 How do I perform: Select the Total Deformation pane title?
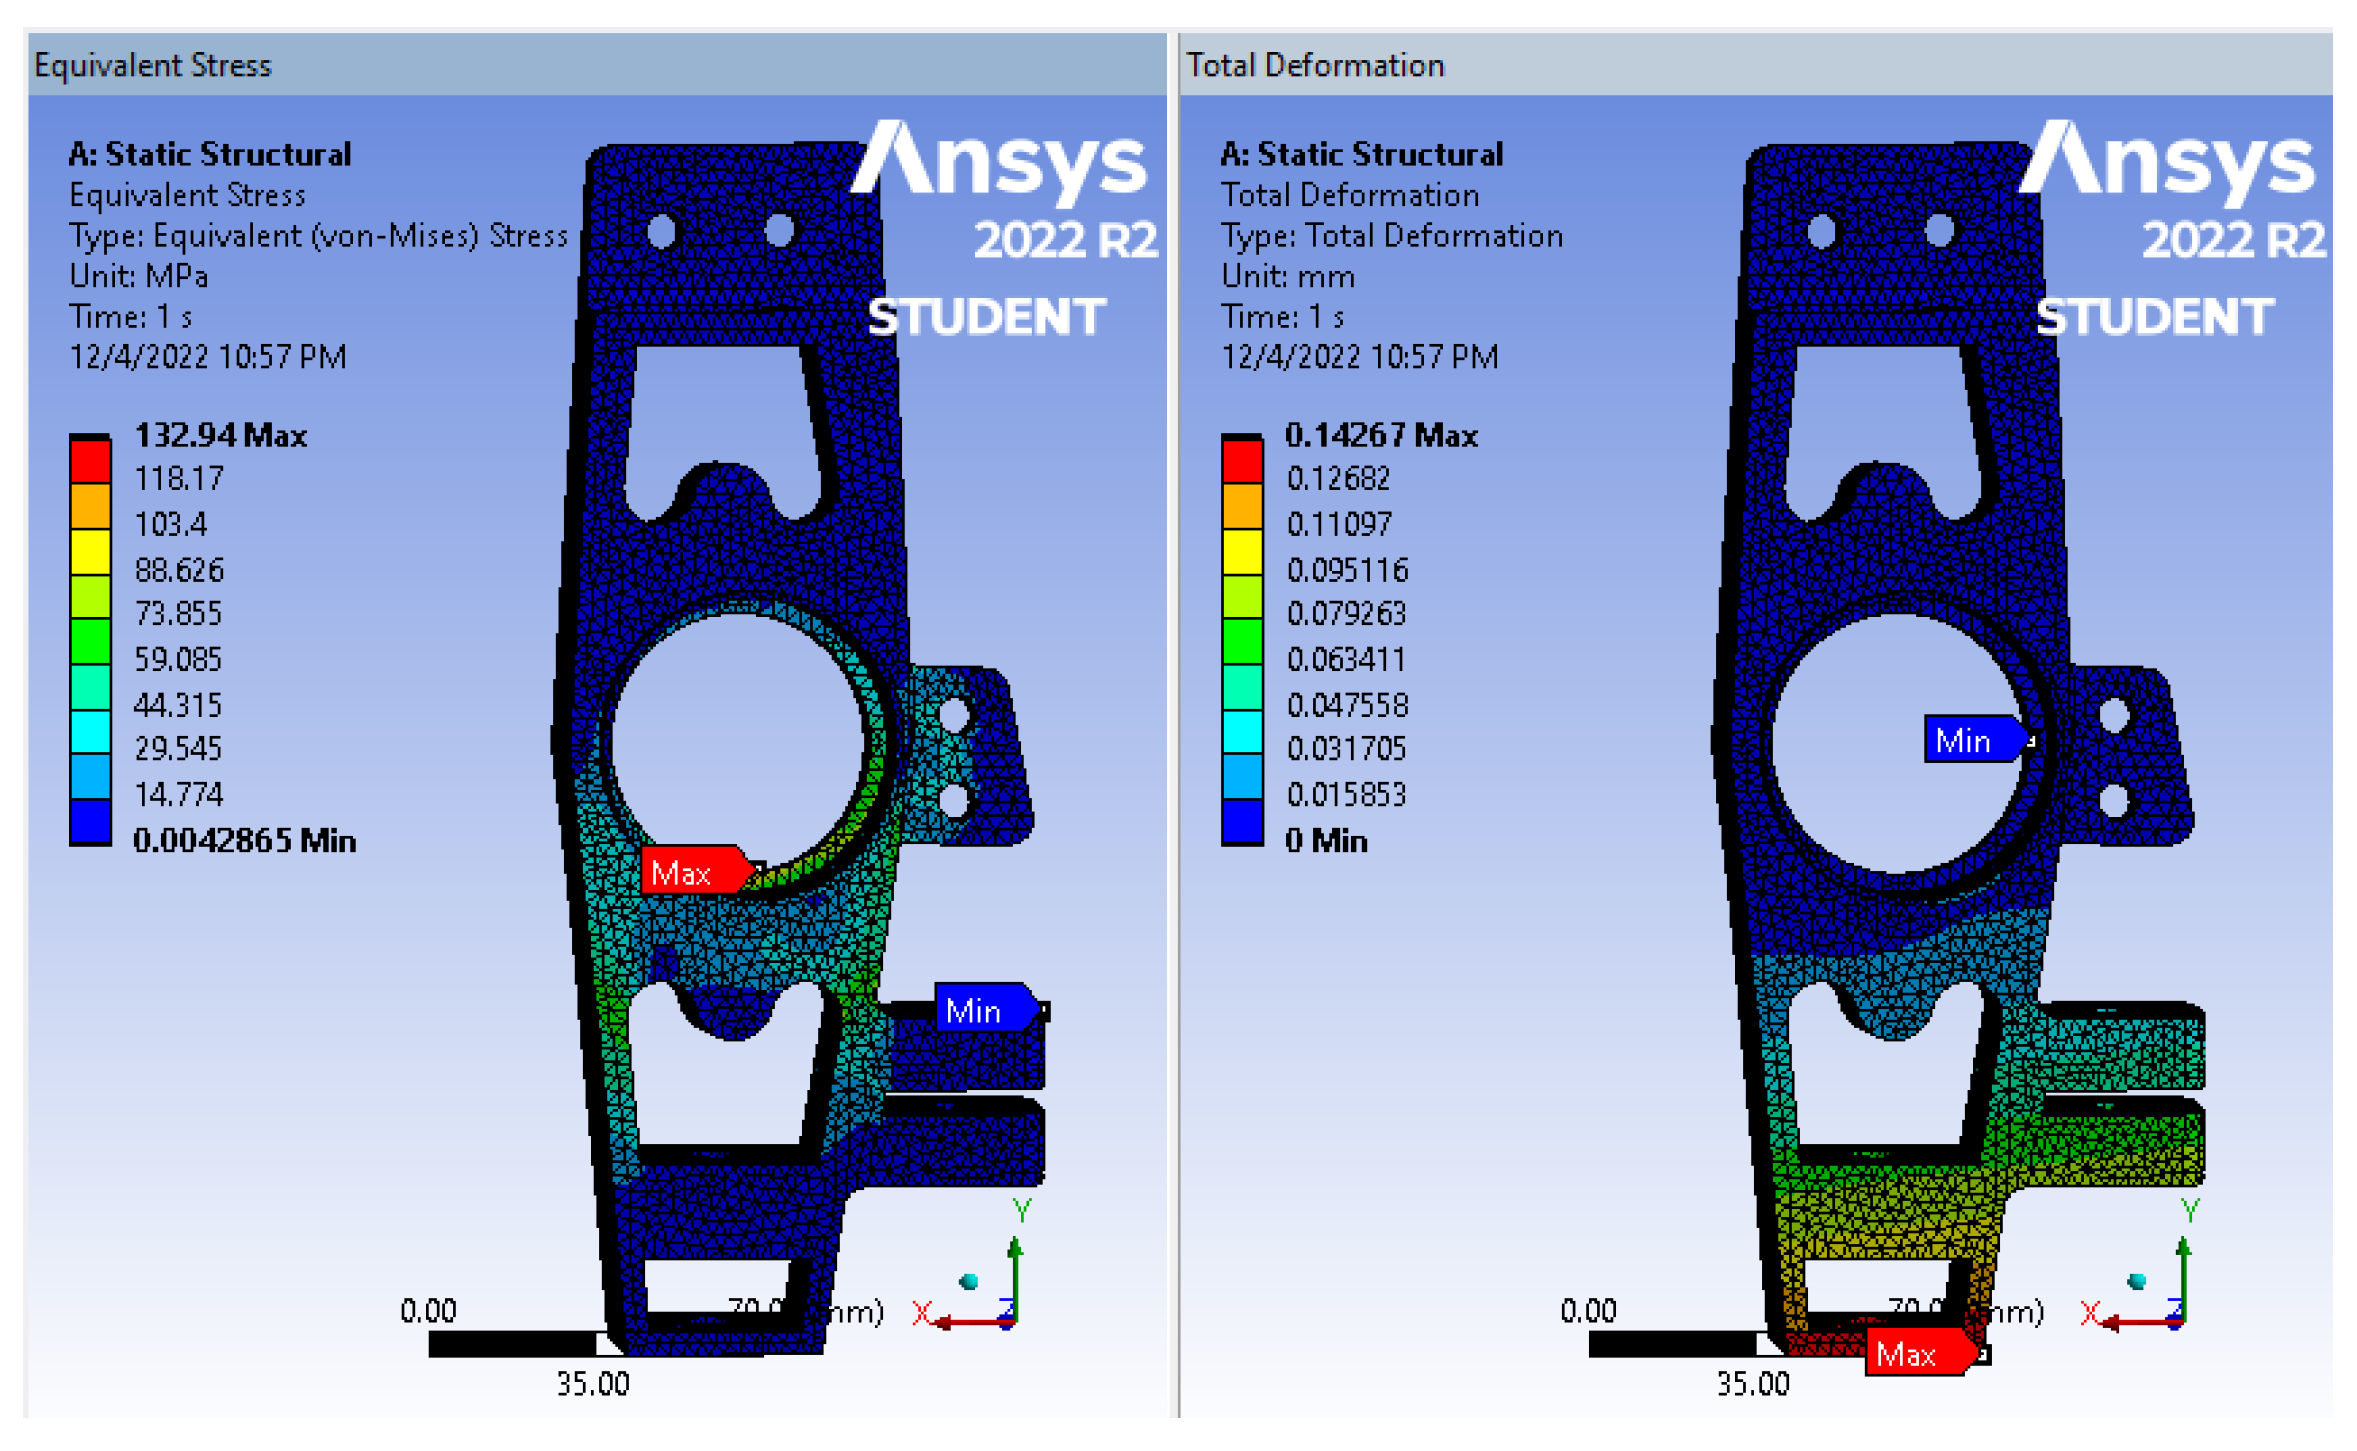tap(1314, 66)
